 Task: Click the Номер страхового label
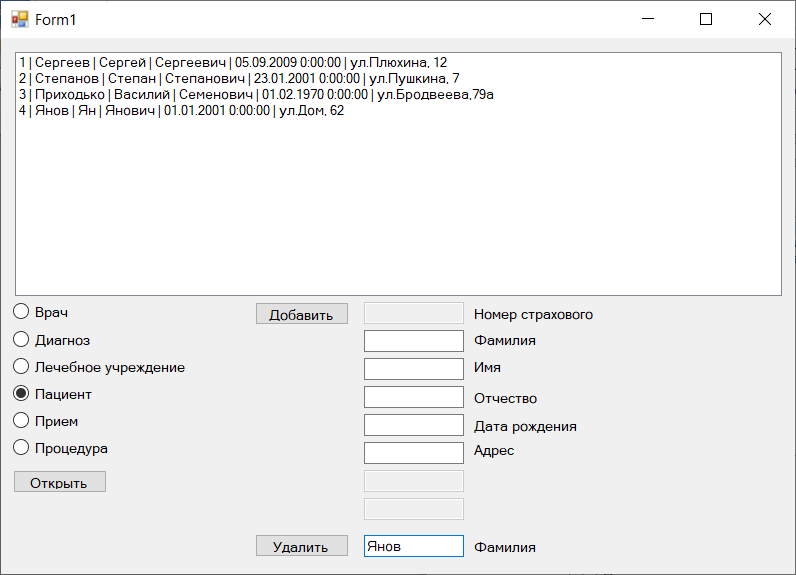point(533,314)
